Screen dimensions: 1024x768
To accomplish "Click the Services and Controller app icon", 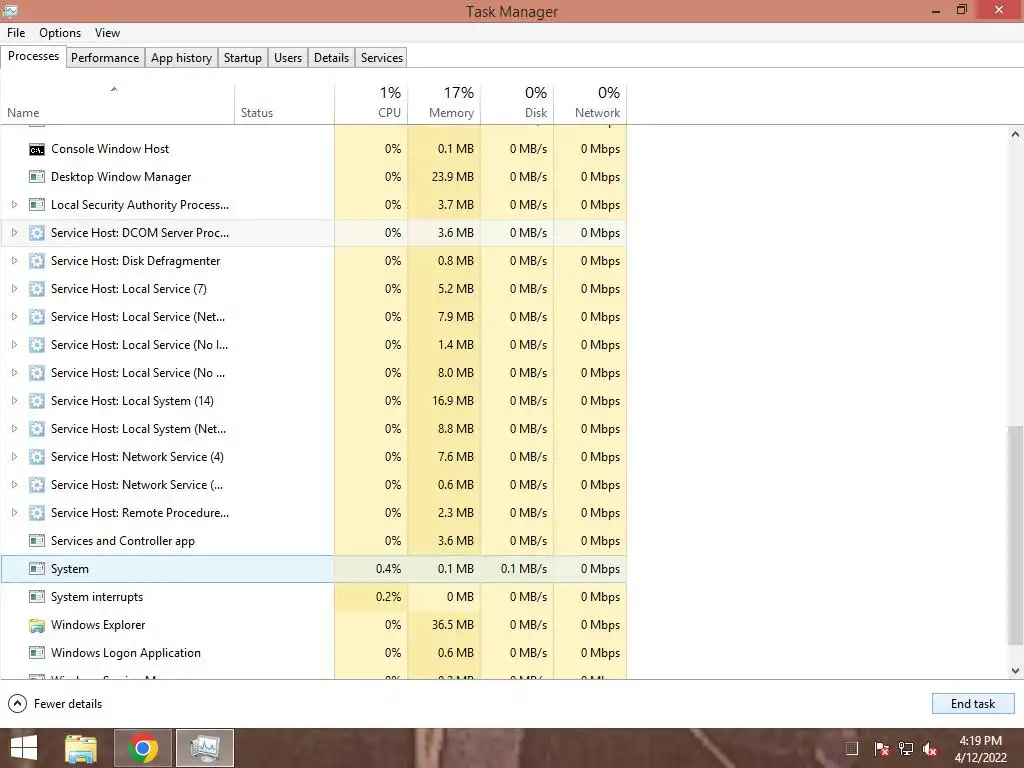I will [x=37, y=541].
